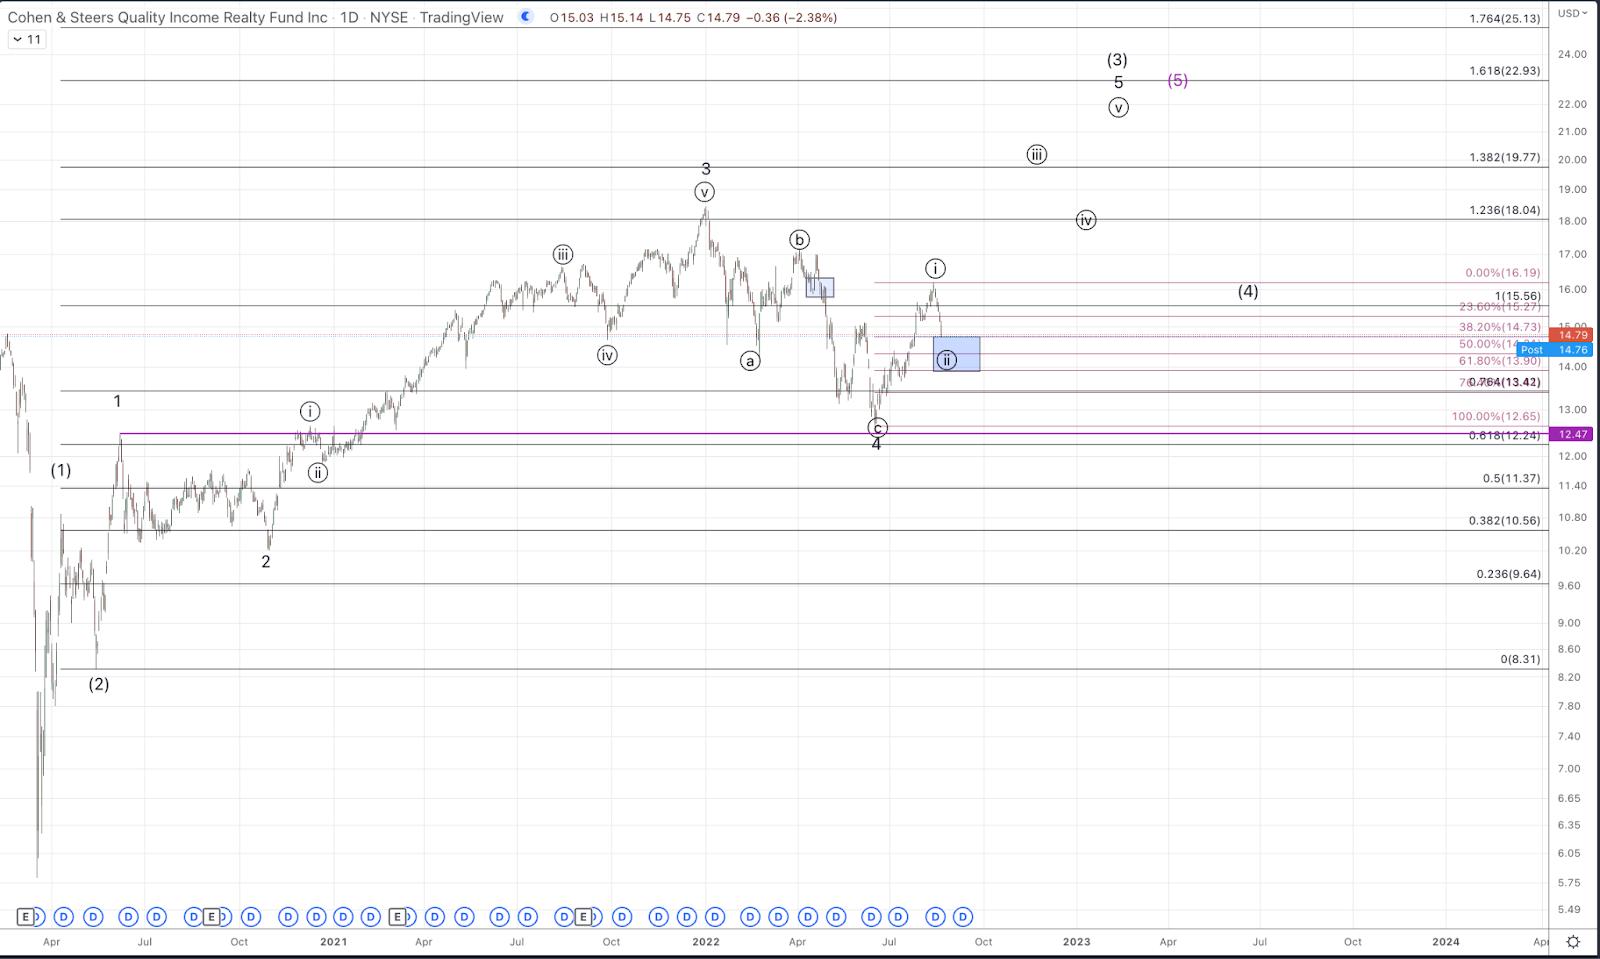
Task: Click the large blue rectangle around wave ii
Action: tap(957, 354)
